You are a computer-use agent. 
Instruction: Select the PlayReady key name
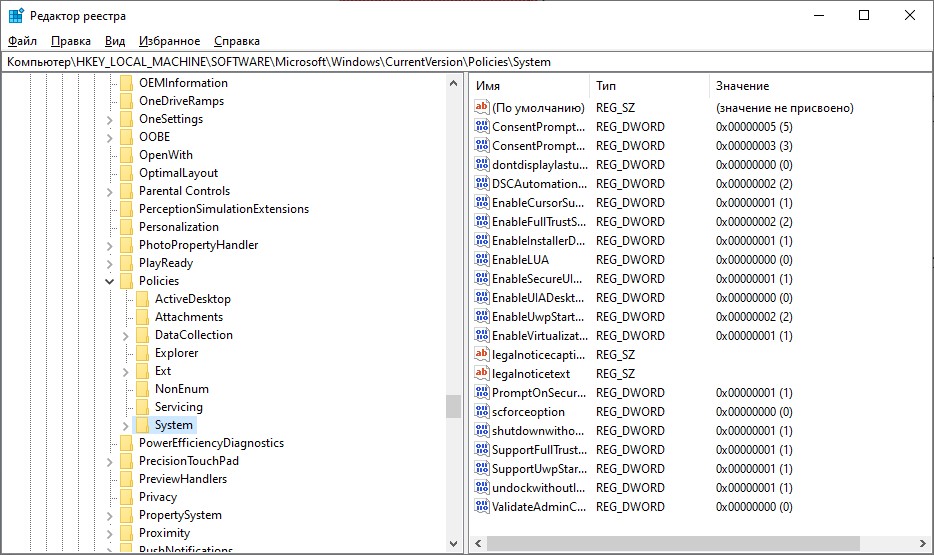coord(166,263)
